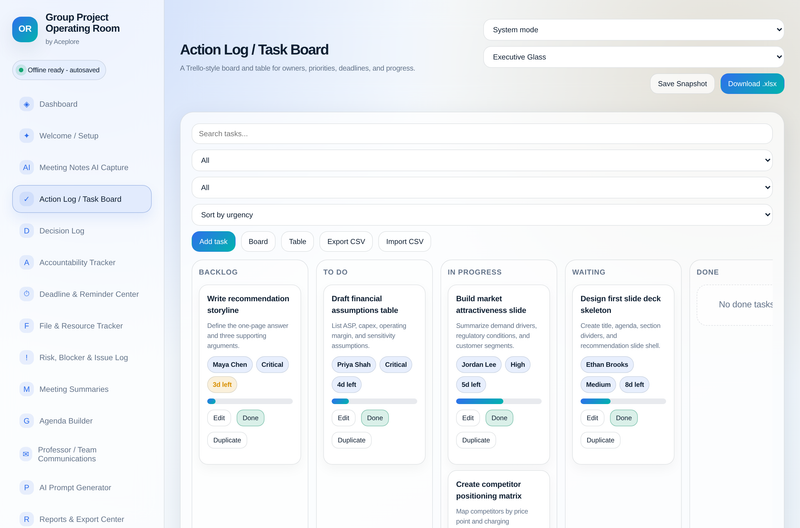Click the Import CSV button

[x=405, y=241]
